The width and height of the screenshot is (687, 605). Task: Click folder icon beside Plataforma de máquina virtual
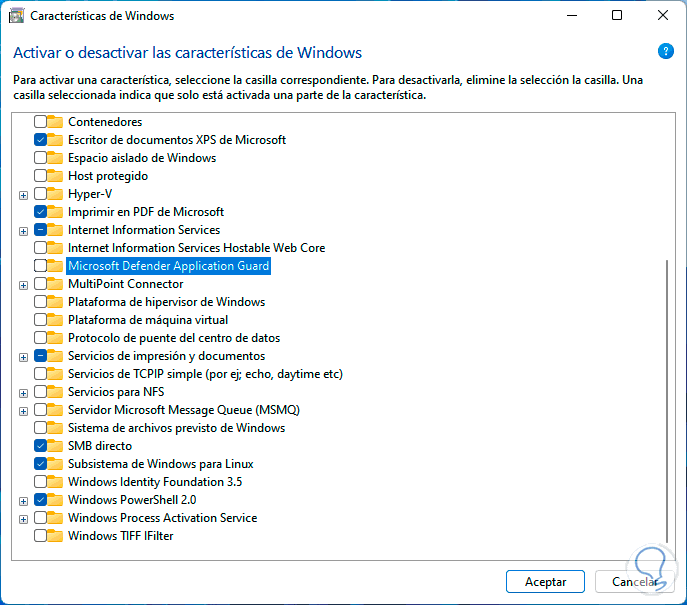point(55,319)
